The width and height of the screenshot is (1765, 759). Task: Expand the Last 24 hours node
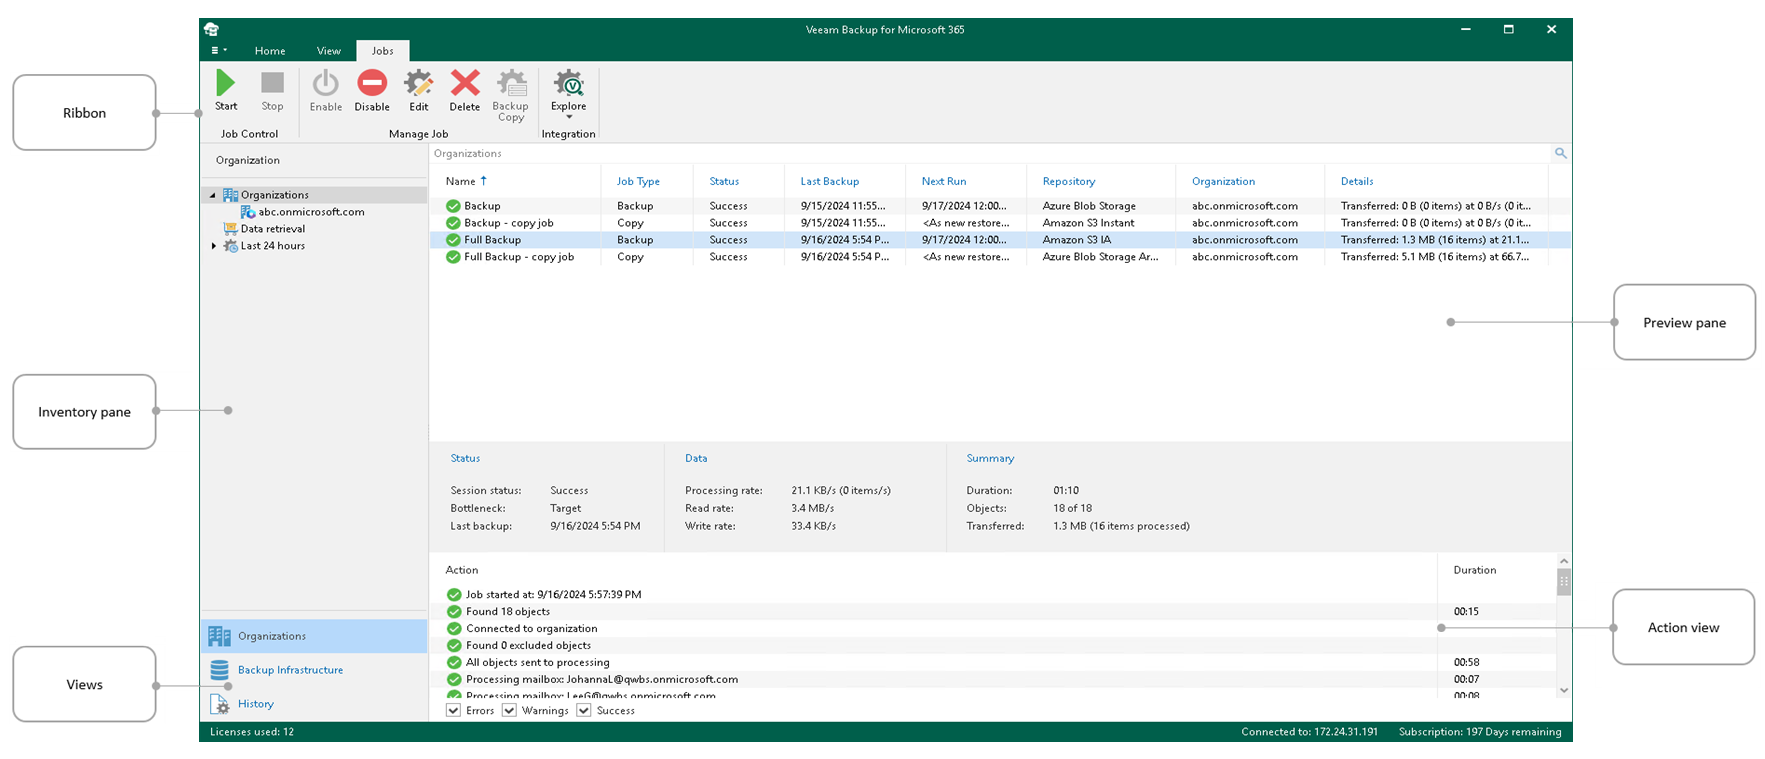click(213, 246)
